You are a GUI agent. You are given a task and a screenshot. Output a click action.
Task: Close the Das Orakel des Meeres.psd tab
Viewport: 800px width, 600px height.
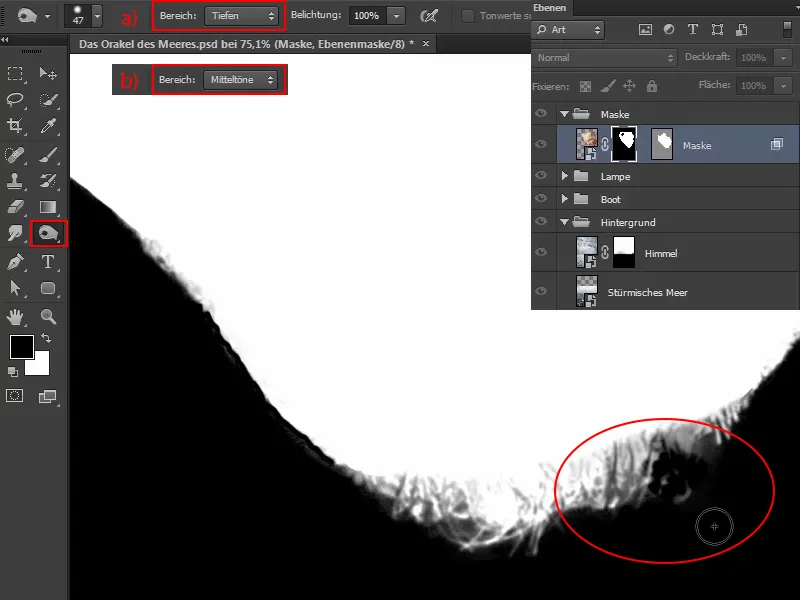coord(426,44)
